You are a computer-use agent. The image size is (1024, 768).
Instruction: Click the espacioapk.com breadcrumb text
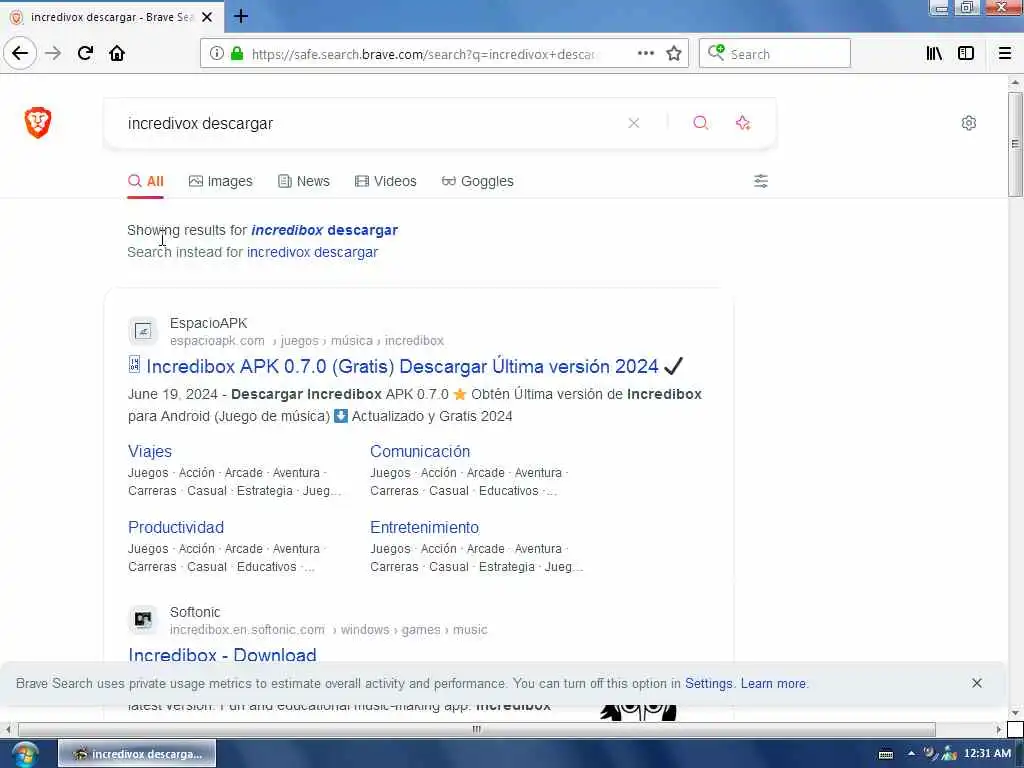[x=217, y=340]
